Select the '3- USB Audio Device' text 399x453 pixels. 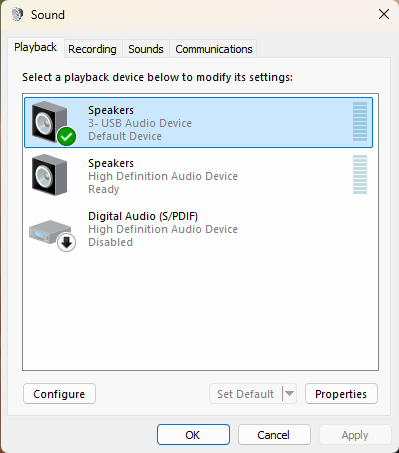coord(140,123)
